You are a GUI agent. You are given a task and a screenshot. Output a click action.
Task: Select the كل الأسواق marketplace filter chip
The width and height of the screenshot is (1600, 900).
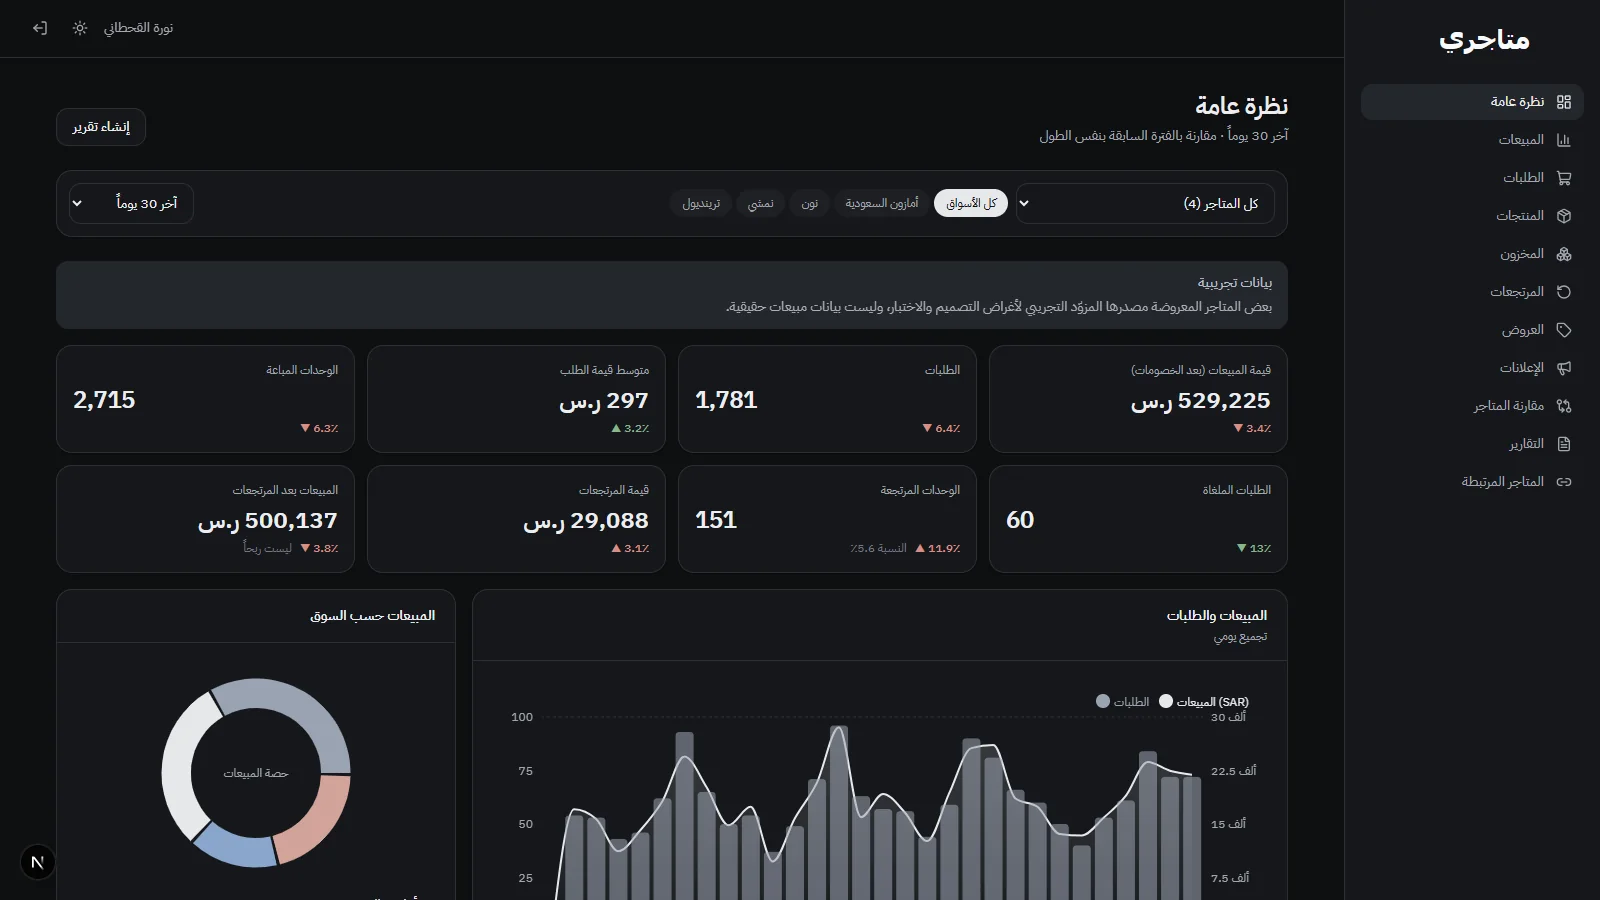(x=971, y=203)
